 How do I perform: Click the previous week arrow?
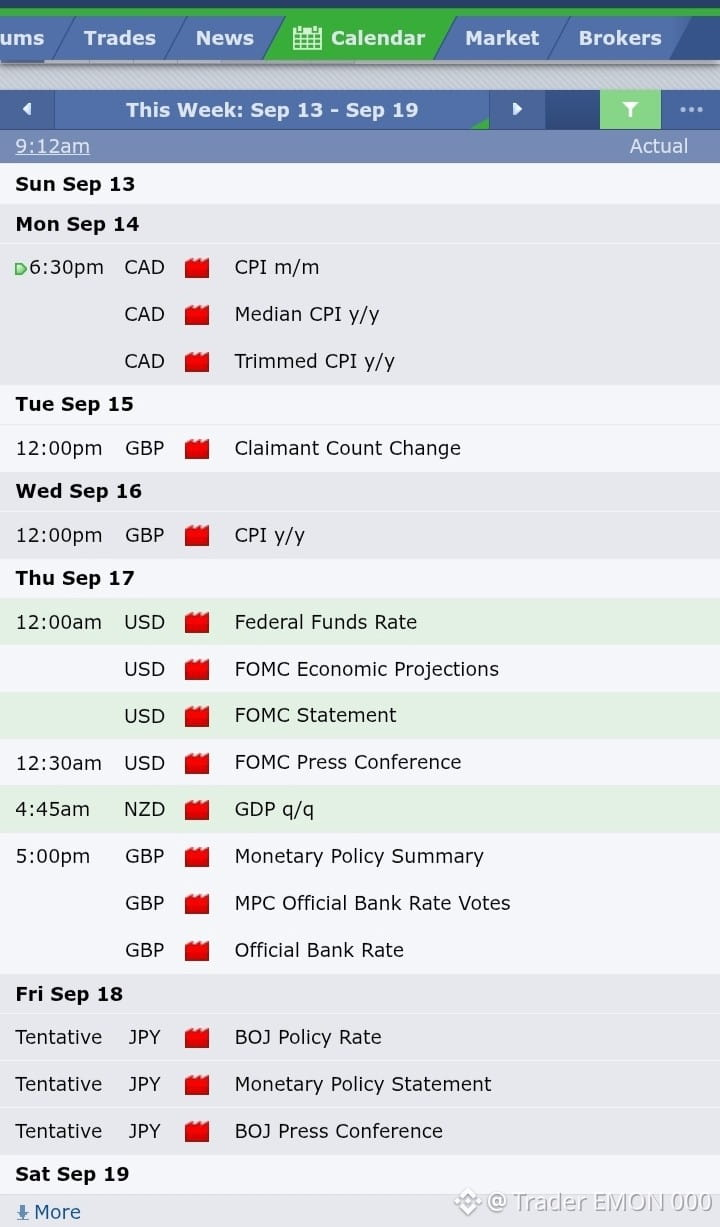(x=27, y=109)
